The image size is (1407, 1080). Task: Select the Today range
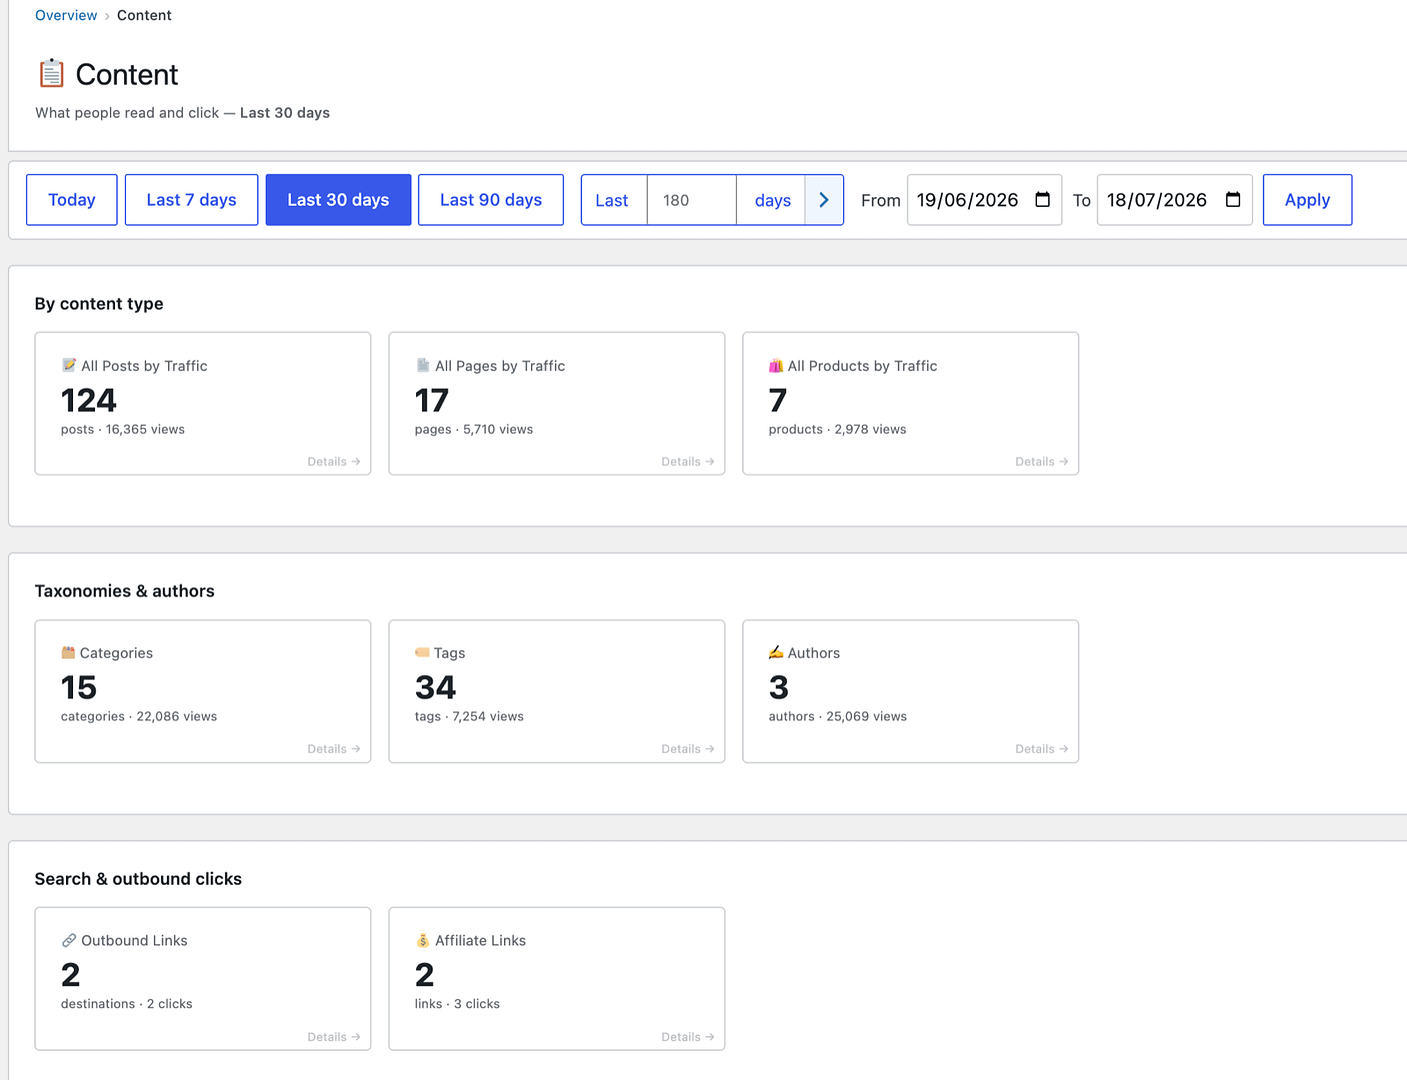click(72, 200)
